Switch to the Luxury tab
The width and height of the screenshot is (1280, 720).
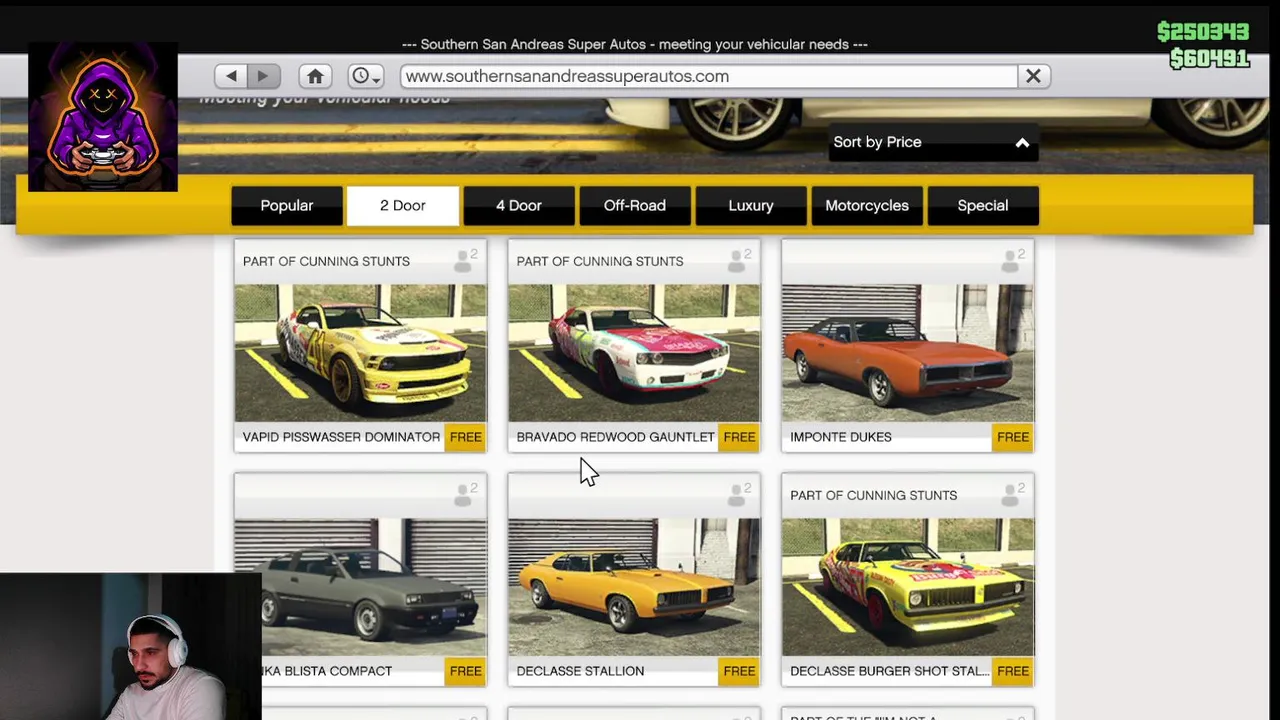point(751,205)
